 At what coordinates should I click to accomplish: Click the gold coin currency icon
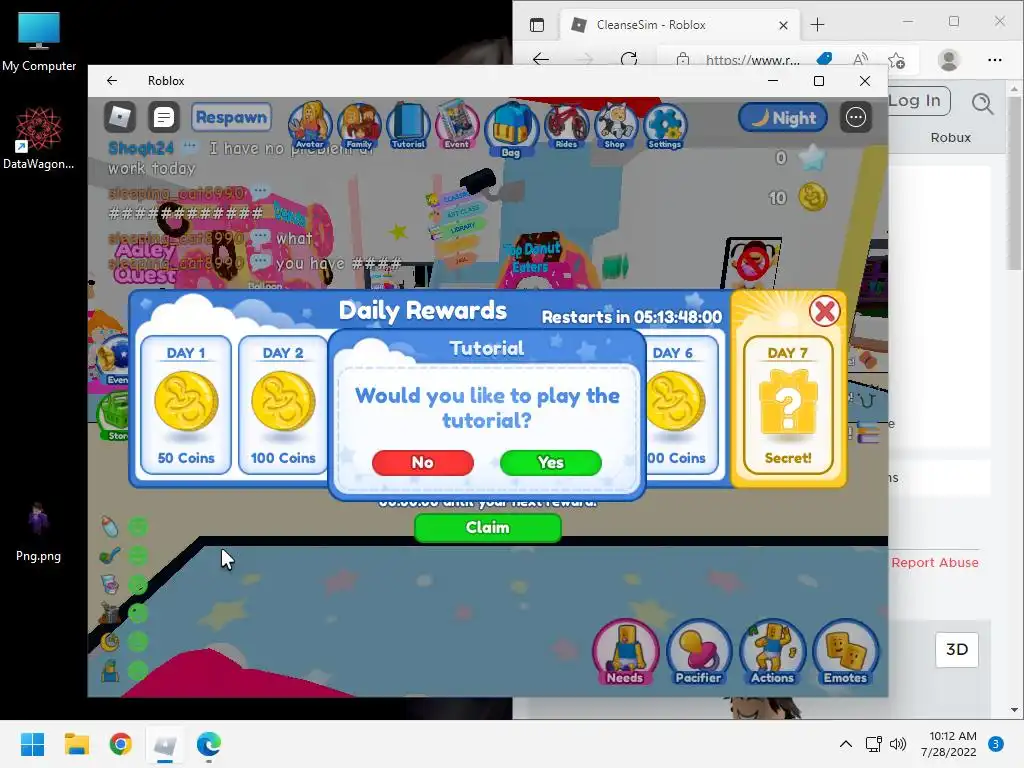(812, 197)
